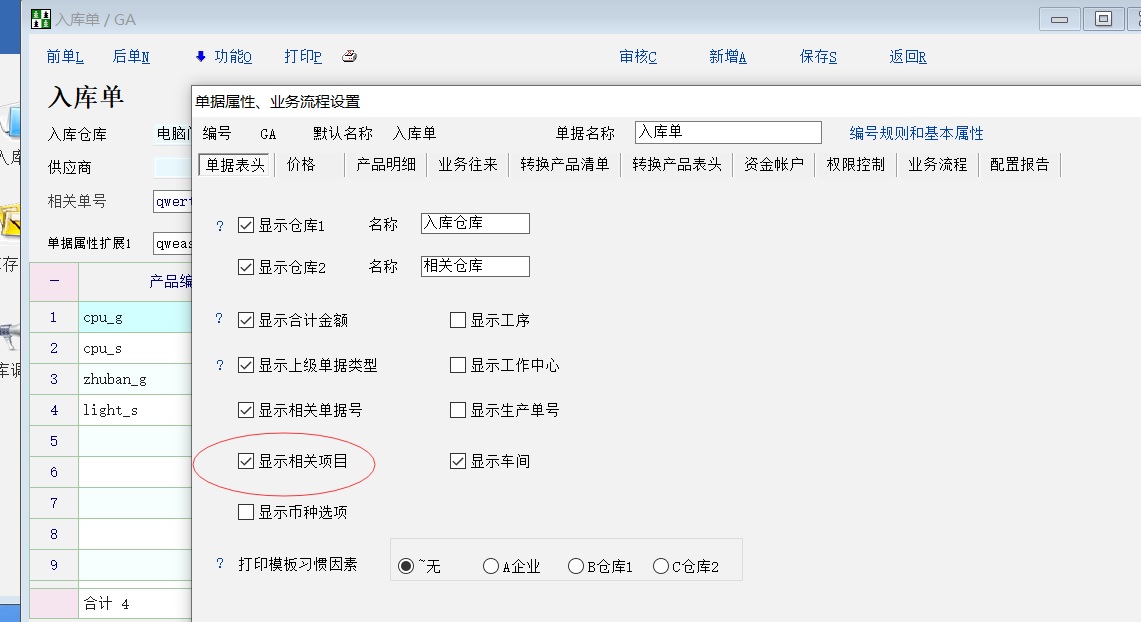Enable the 显示币种选项 checkbox
This screenshot has width=1141, height=622.
pos(246,513)
